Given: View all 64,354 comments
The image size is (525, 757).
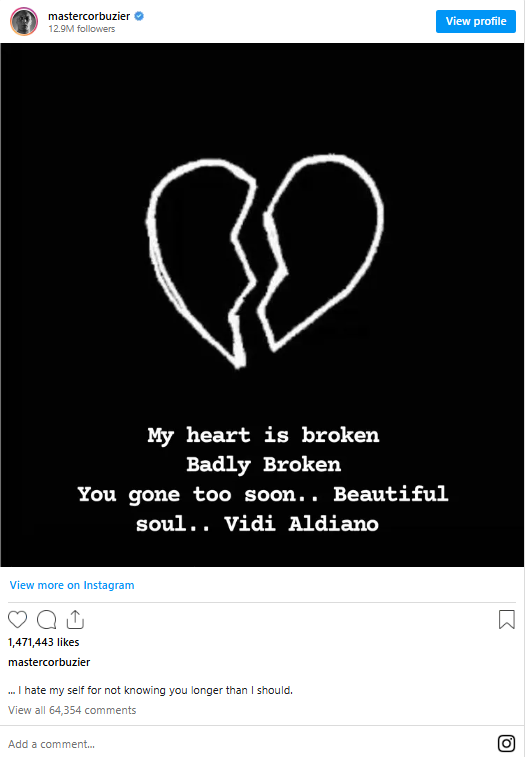Looking at the screenshot, I should click(72, 710).
